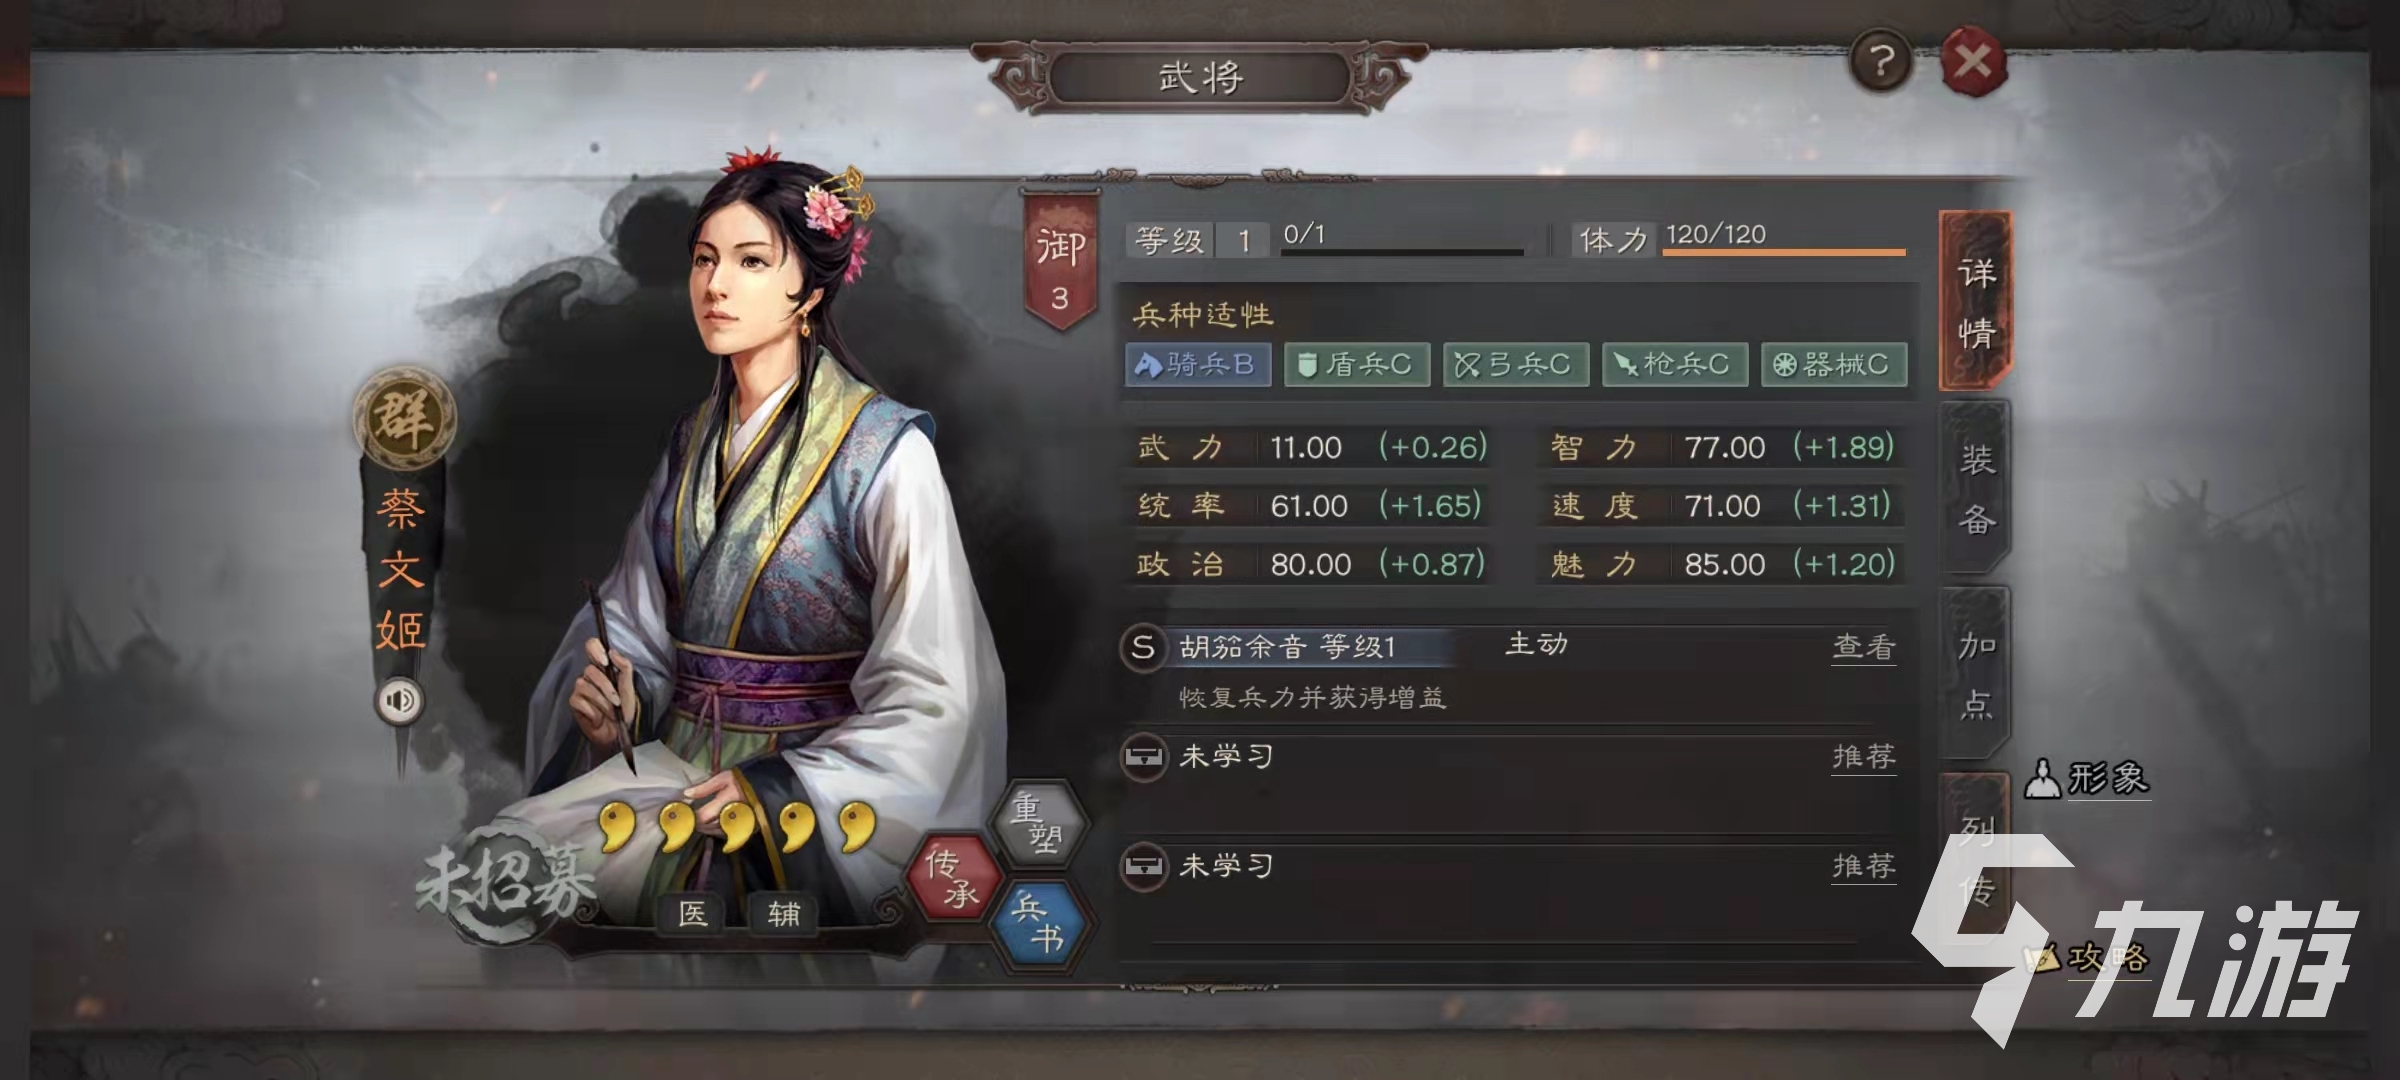Click 推荐 for the first unlearned skill

[1863, 757]
